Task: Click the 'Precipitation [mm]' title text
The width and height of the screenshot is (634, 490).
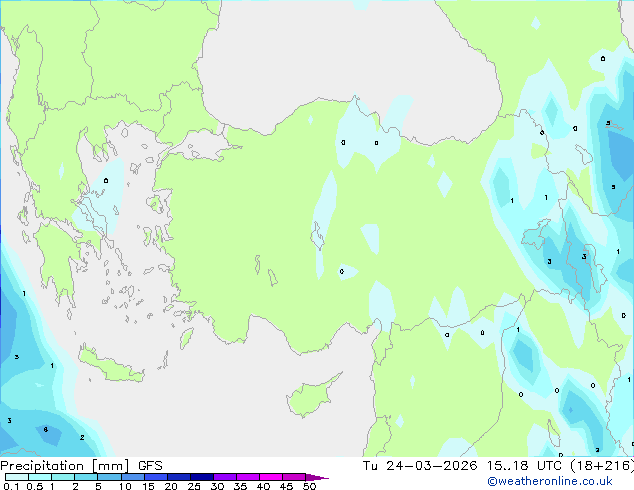Action: tap(64, 466)
